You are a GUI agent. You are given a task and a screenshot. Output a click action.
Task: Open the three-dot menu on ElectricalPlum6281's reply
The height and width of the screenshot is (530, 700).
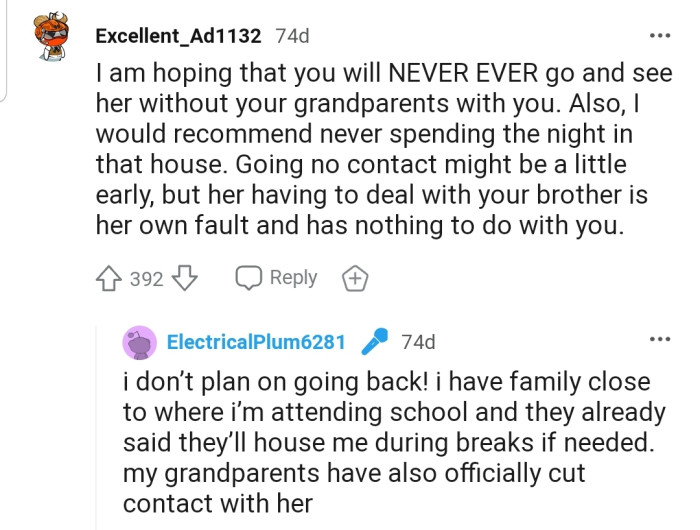659,340
